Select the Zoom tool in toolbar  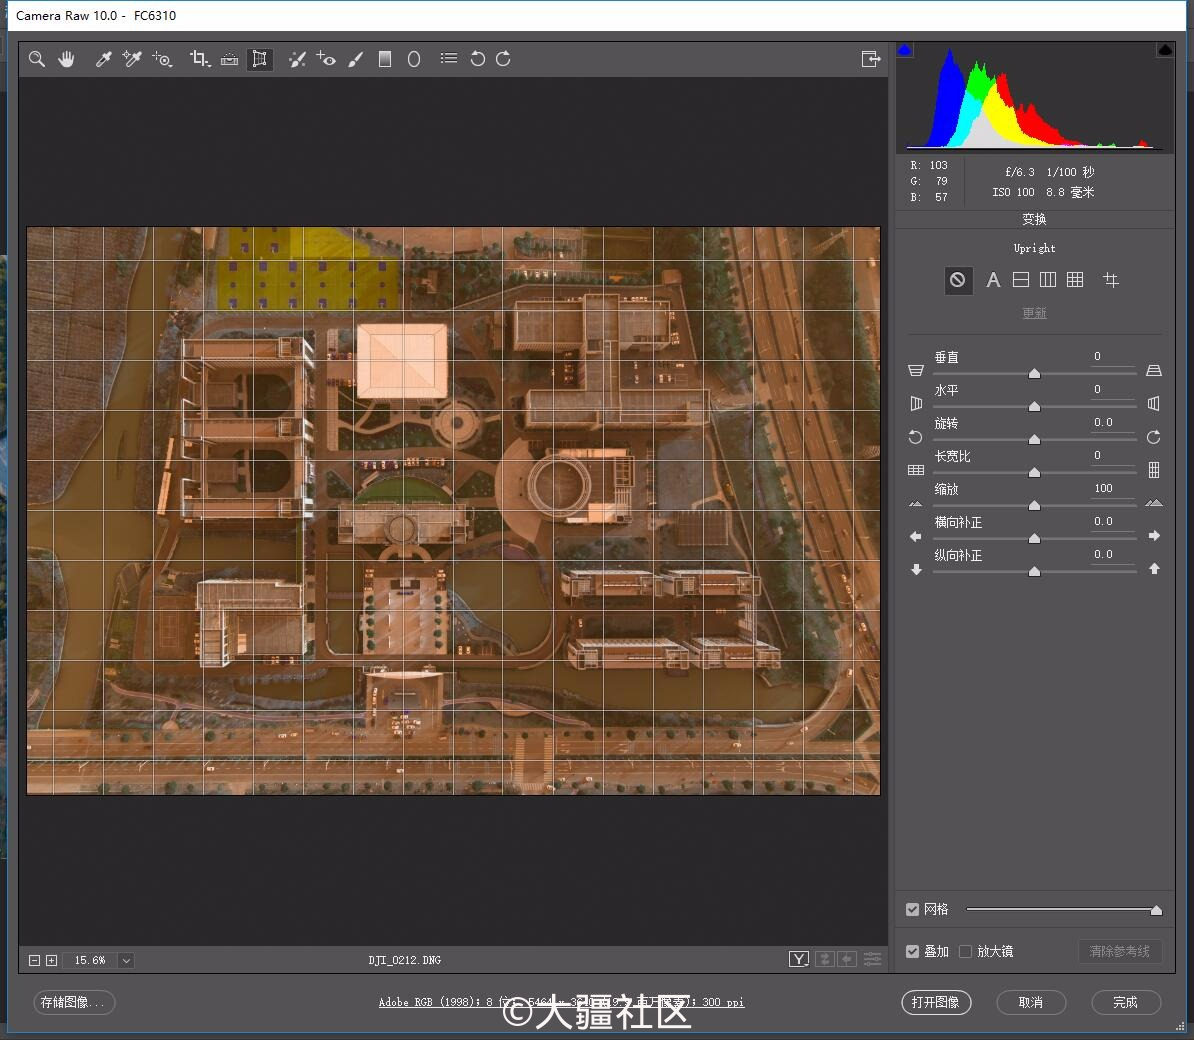(x=37, y=59)
